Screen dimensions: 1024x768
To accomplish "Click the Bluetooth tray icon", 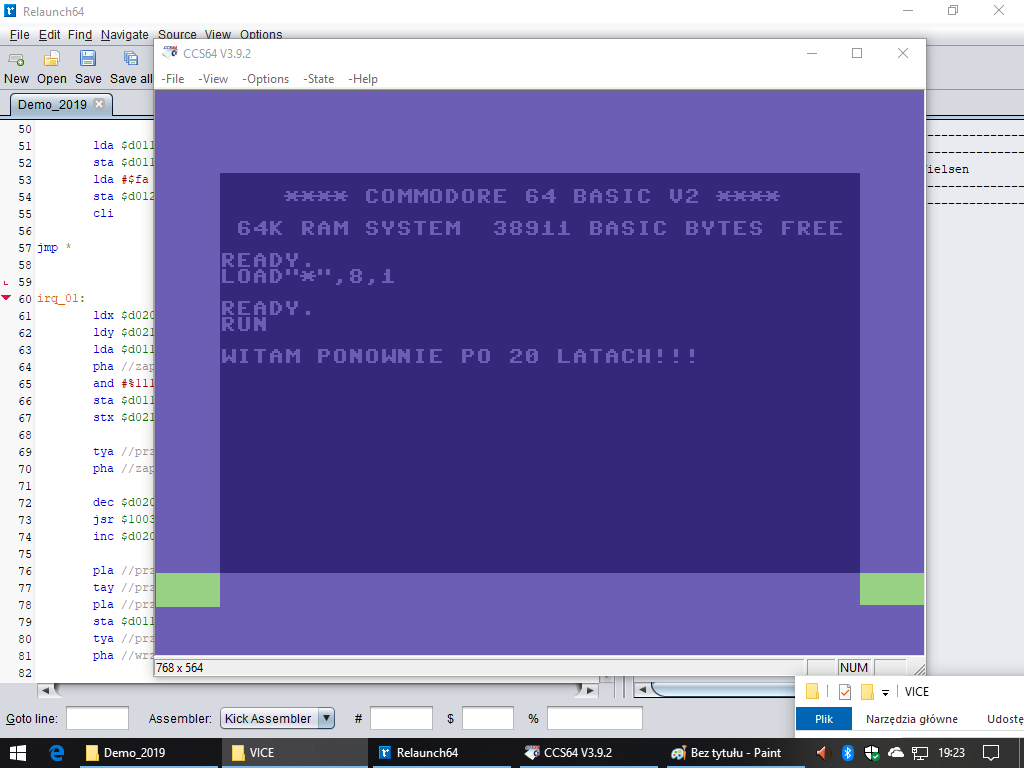I will 847,753.
